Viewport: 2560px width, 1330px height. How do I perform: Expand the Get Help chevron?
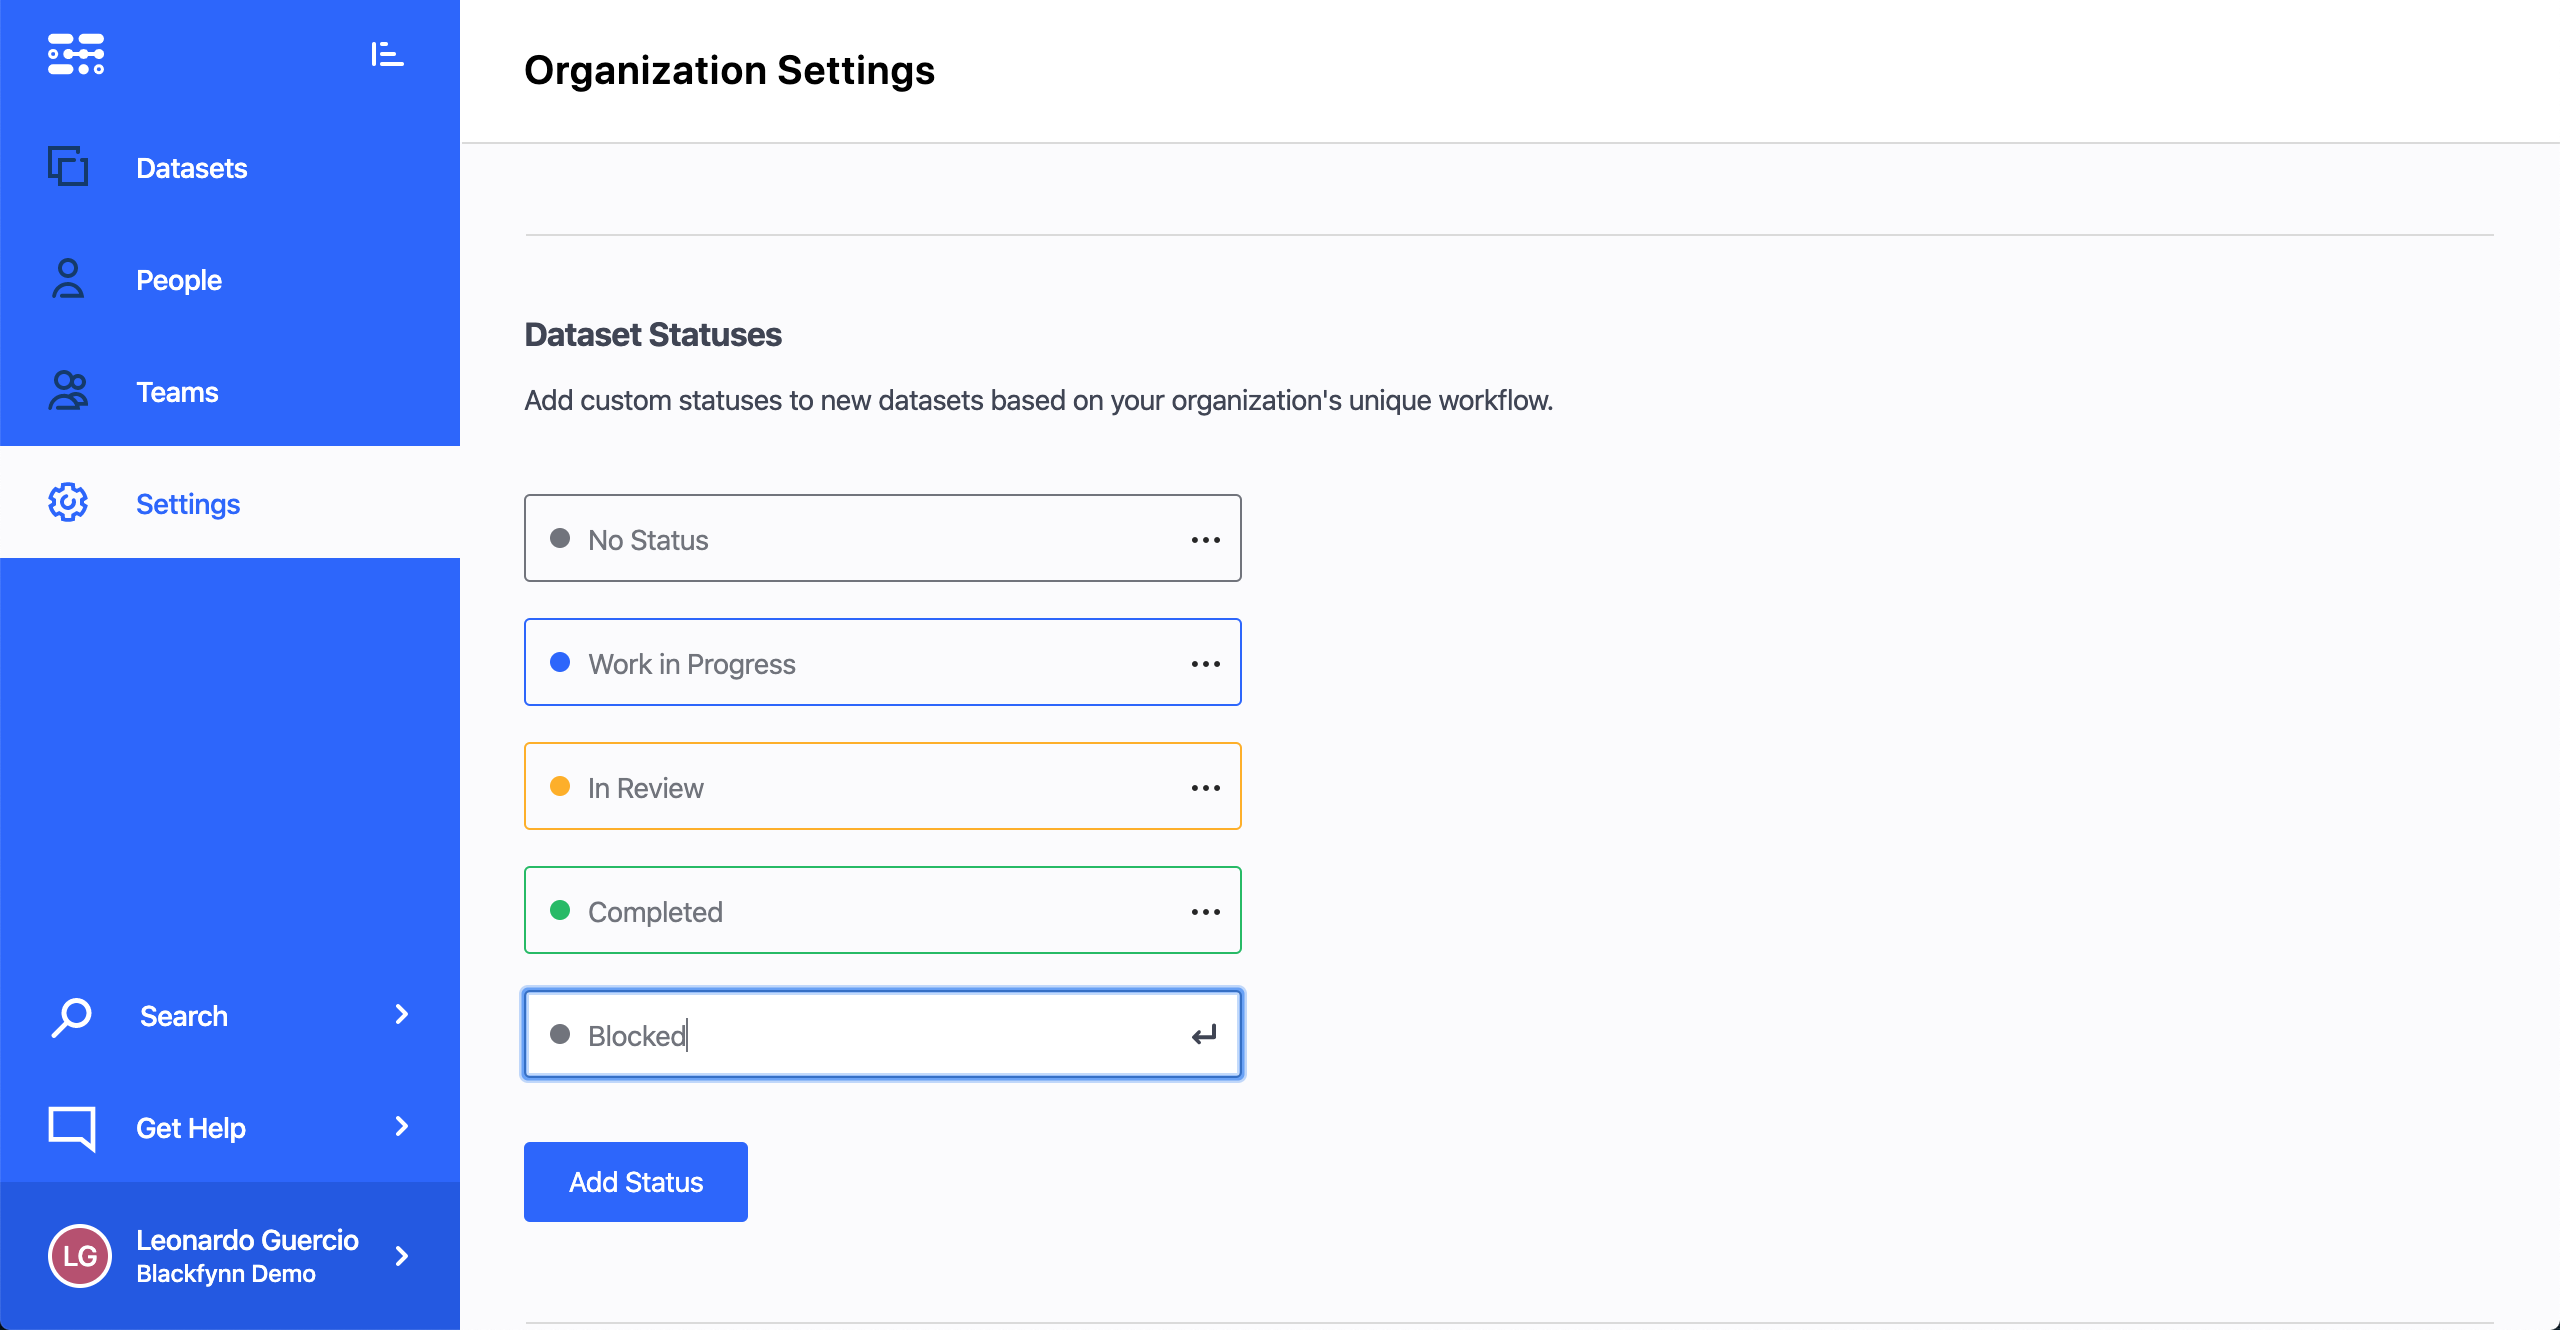pyautogui.click(x=402, y=1127)
